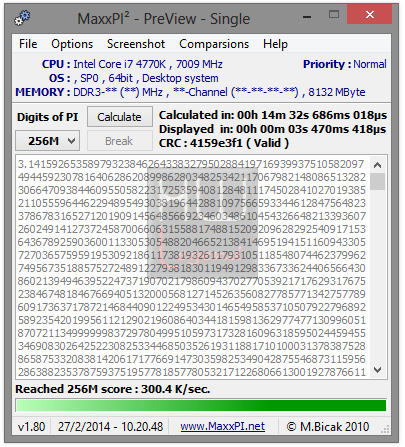Click the scrollbar down arrow
Viewport: 405px width, 447px height.
coord(377,369)
